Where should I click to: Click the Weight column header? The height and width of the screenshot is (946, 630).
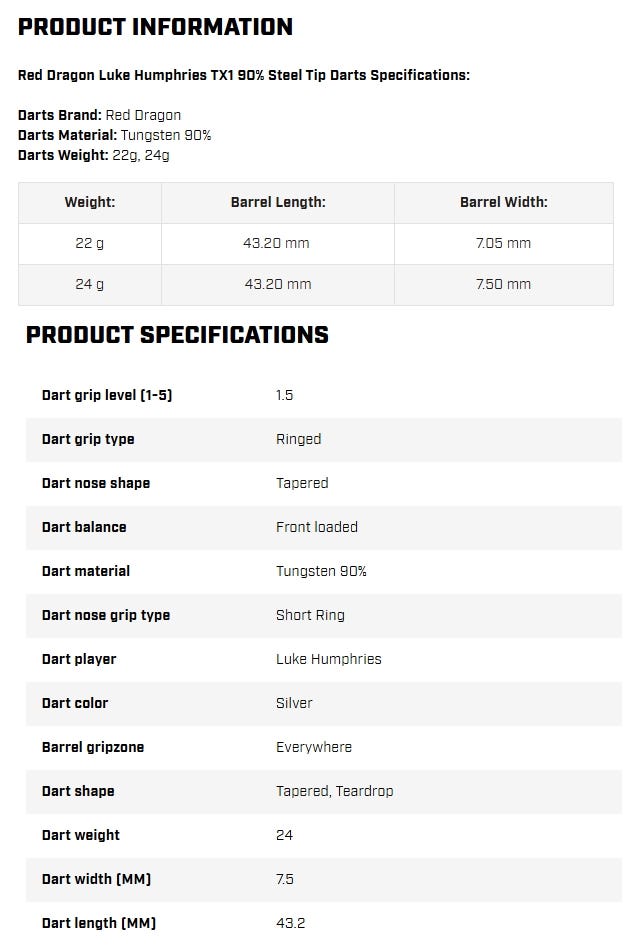tap(90, 202)
